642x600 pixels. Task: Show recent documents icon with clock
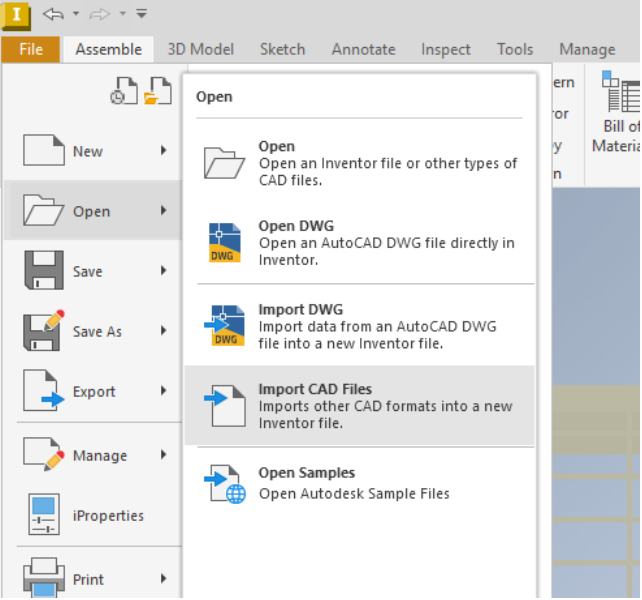point(124,91)
